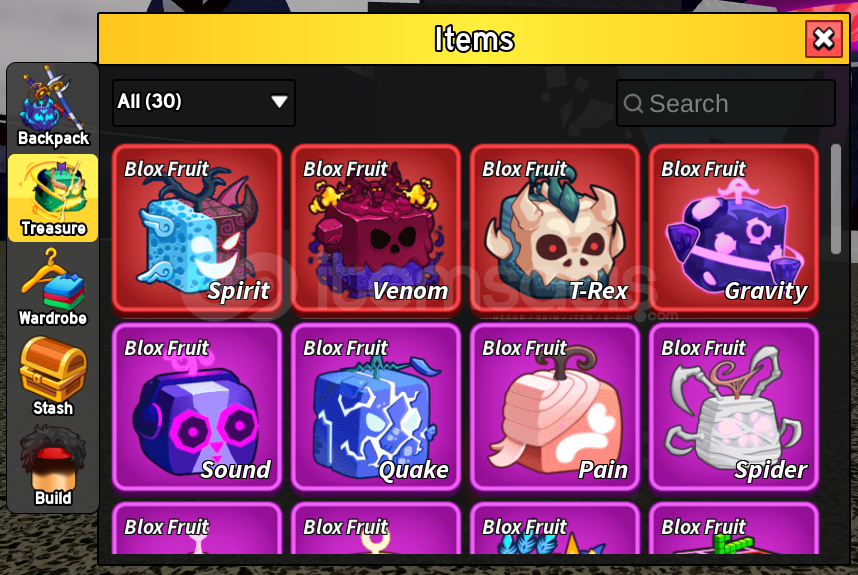
Task: Select the Venom Blox Fruit
Action: pyautogui.click(x=376, y=229)
